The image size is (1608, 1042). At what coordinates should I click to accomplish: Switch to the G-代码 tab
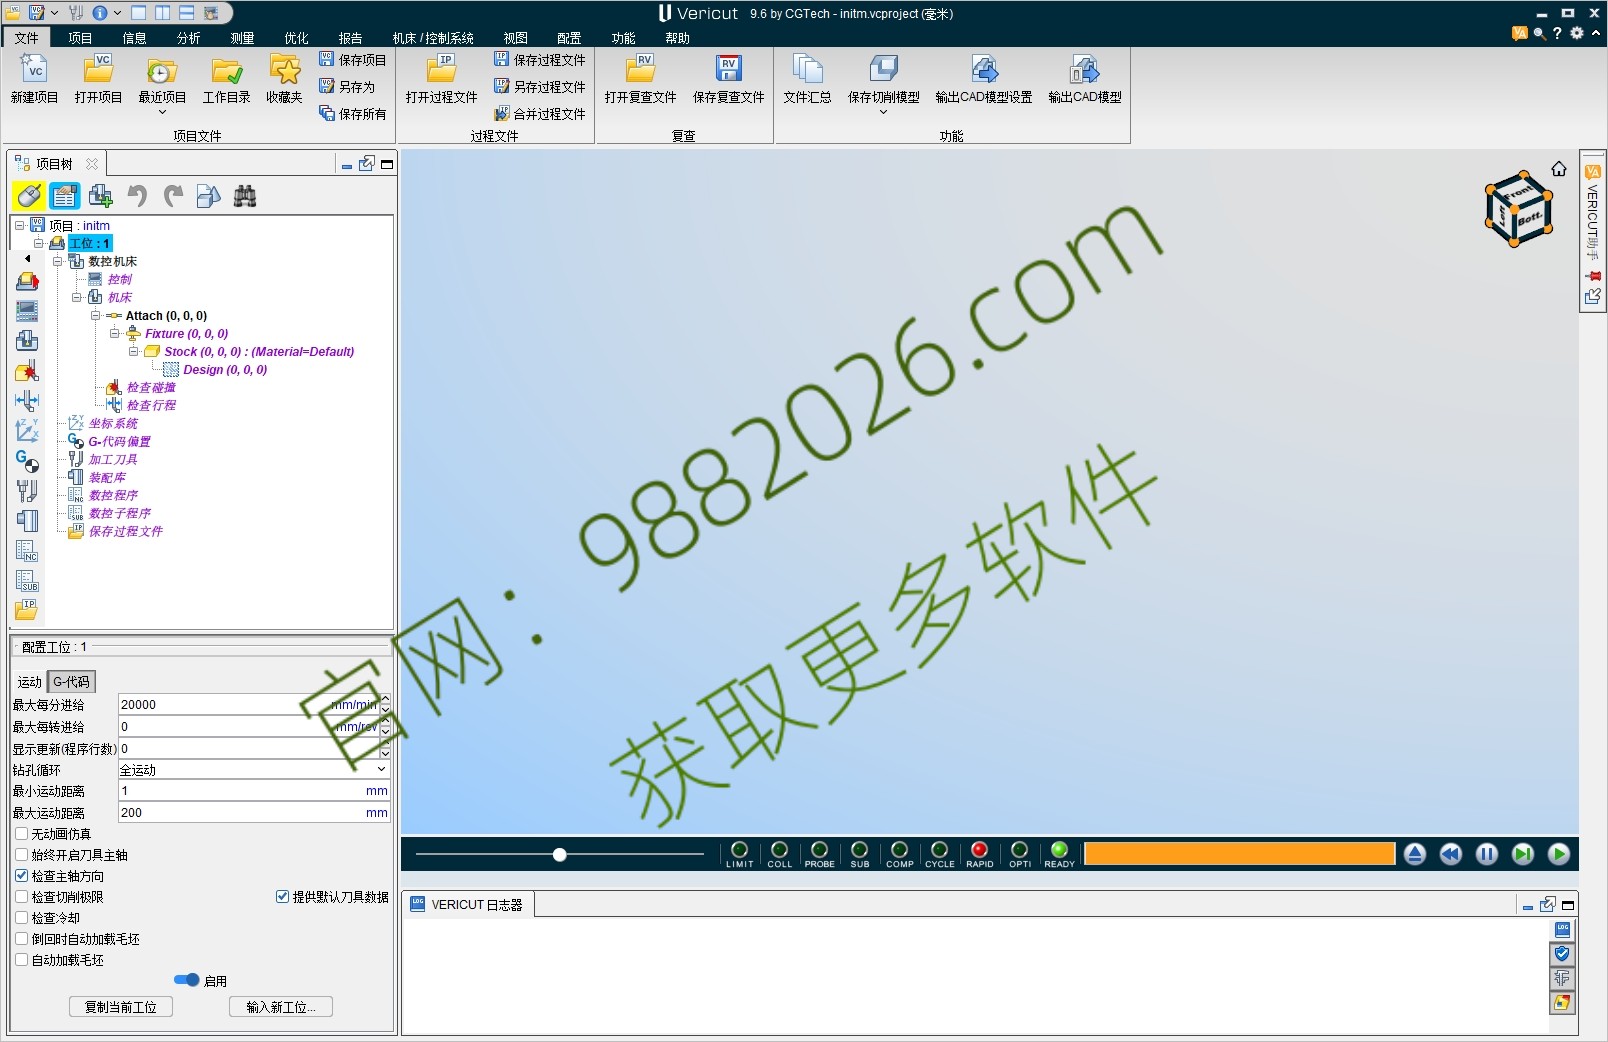tap(71, 681)
